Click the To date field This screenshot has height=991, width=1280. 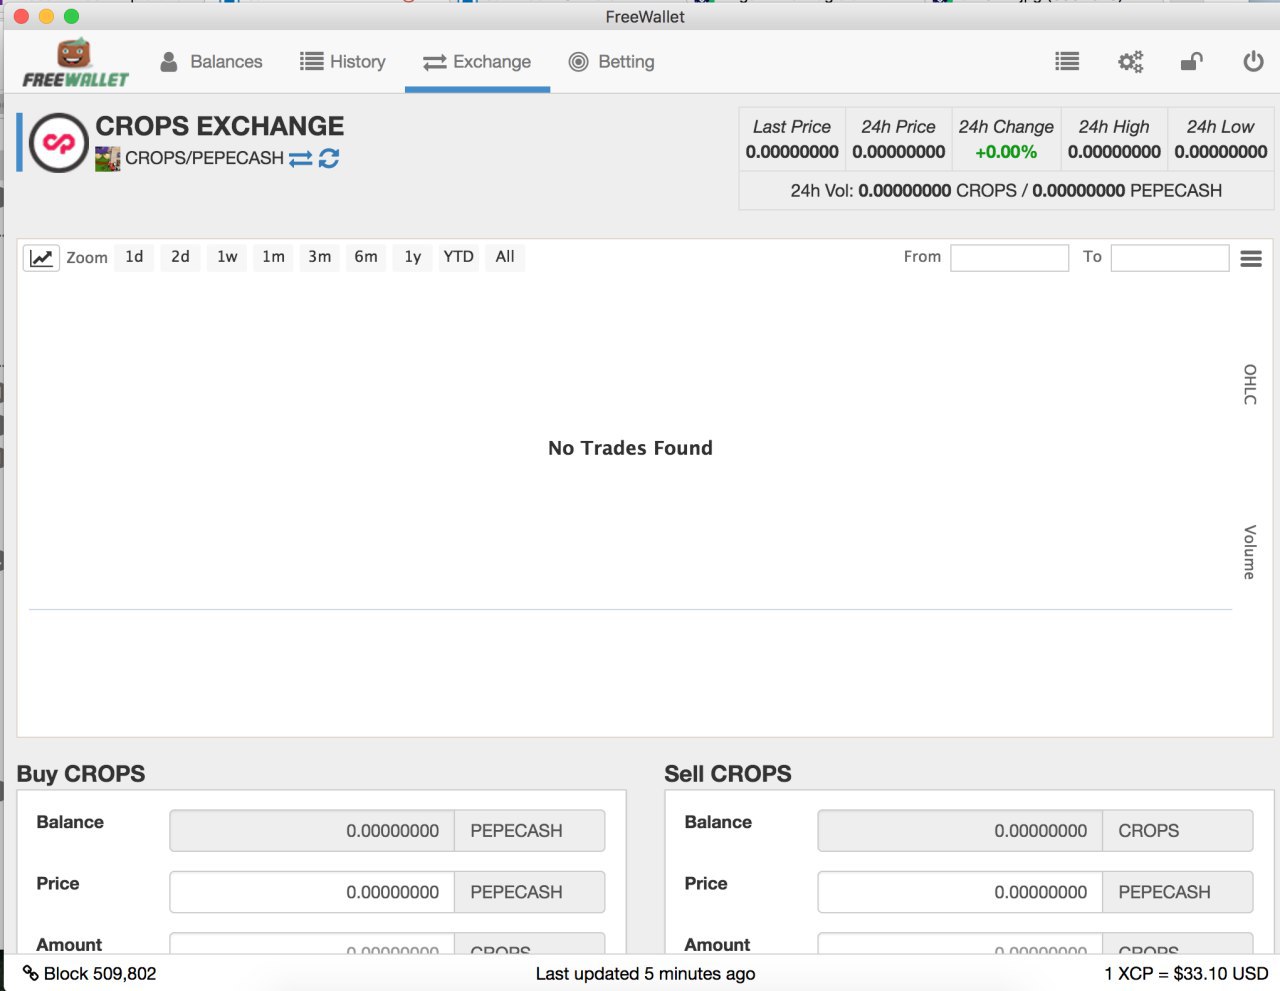pyautogui.click(x=1169, y=258)
